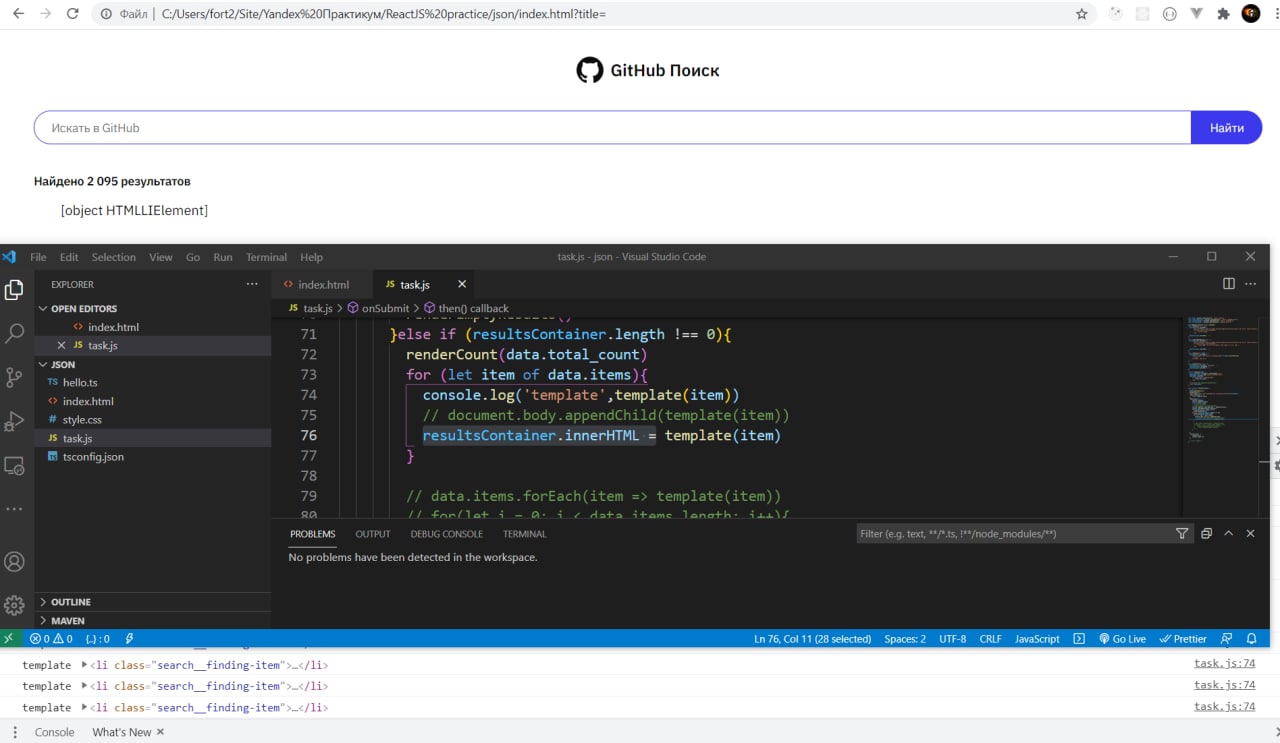This screenshot has width=1280, height=743.
Task: Open the Search view in VS Code activity bar
Action: click(14, 333)
